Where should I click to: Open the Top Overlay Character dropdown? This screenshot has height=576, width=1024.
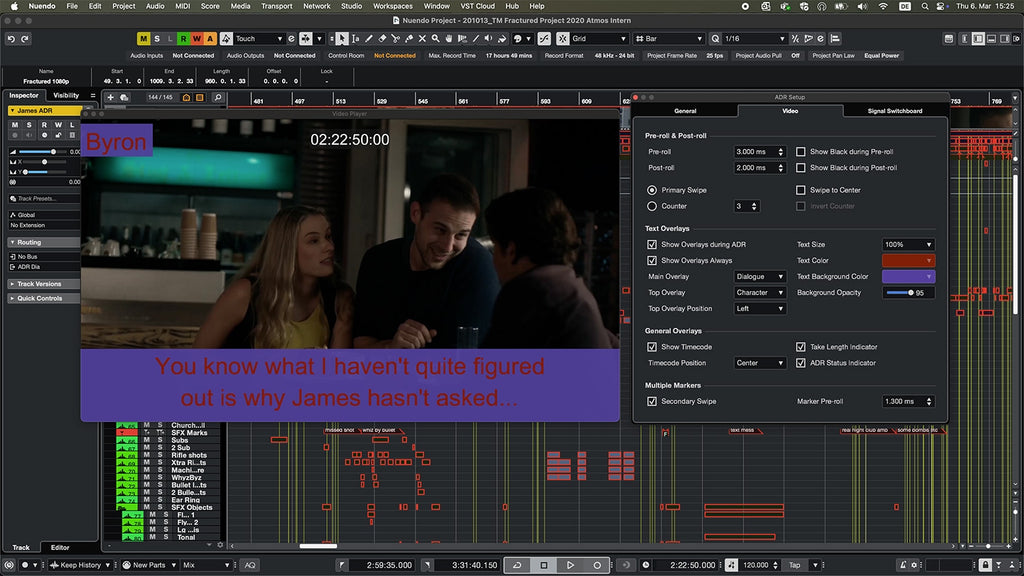[x=760, y=293]
